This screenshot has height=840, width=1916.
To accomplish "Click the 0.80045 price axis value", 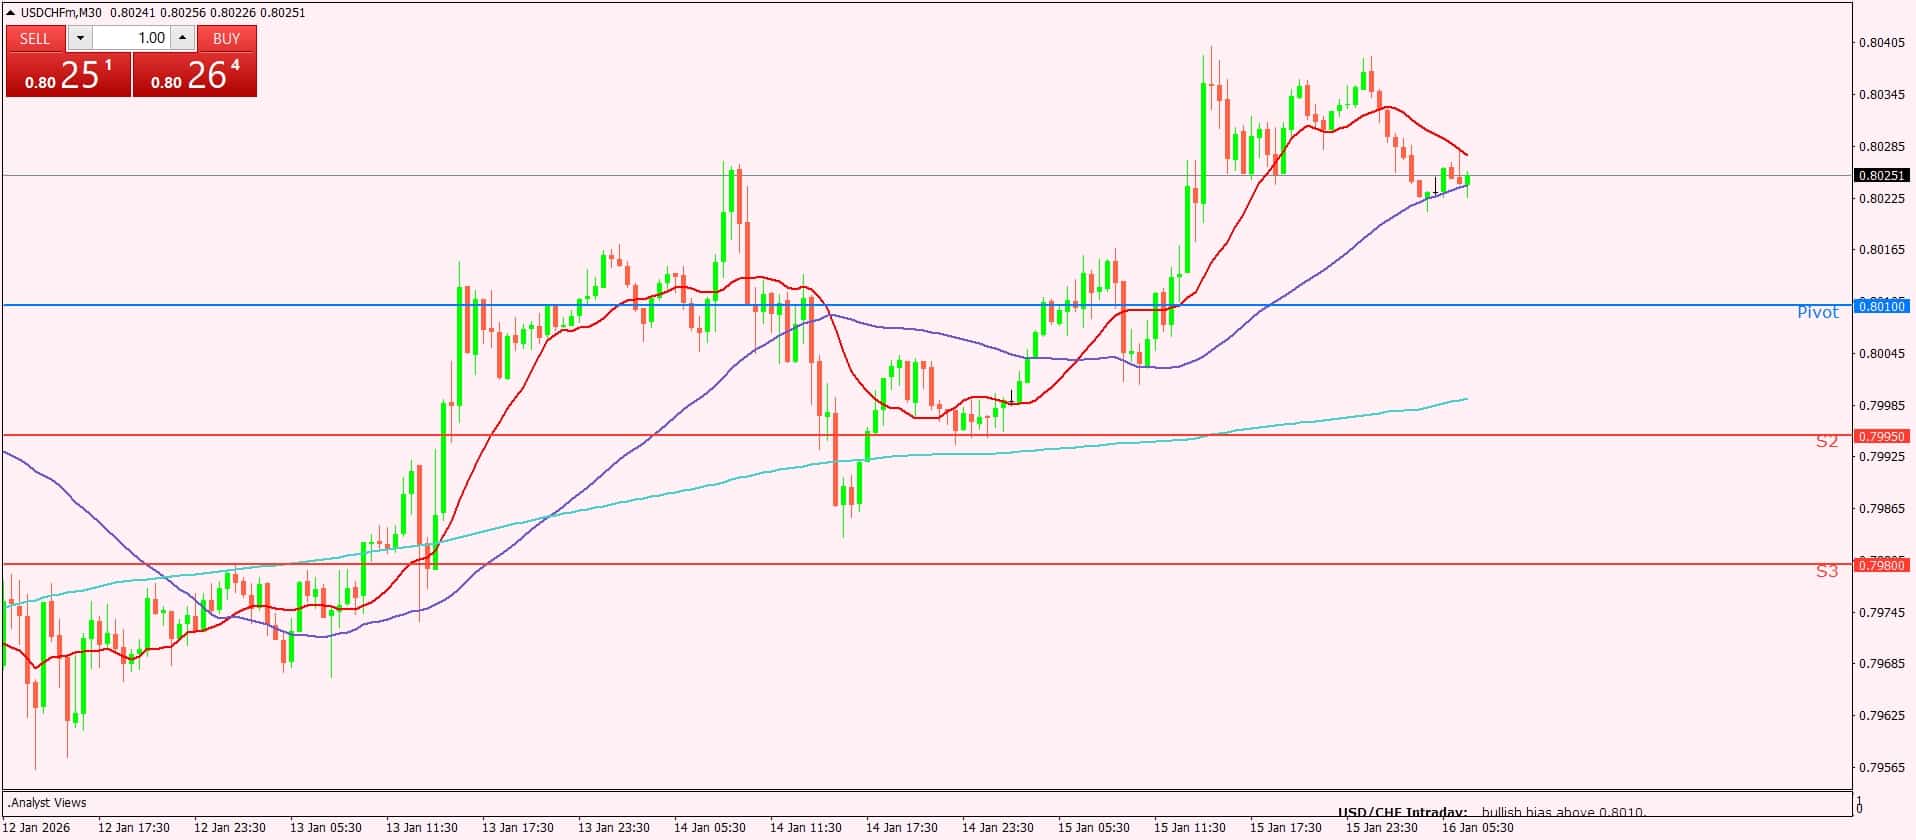I will pos(1881,353).
